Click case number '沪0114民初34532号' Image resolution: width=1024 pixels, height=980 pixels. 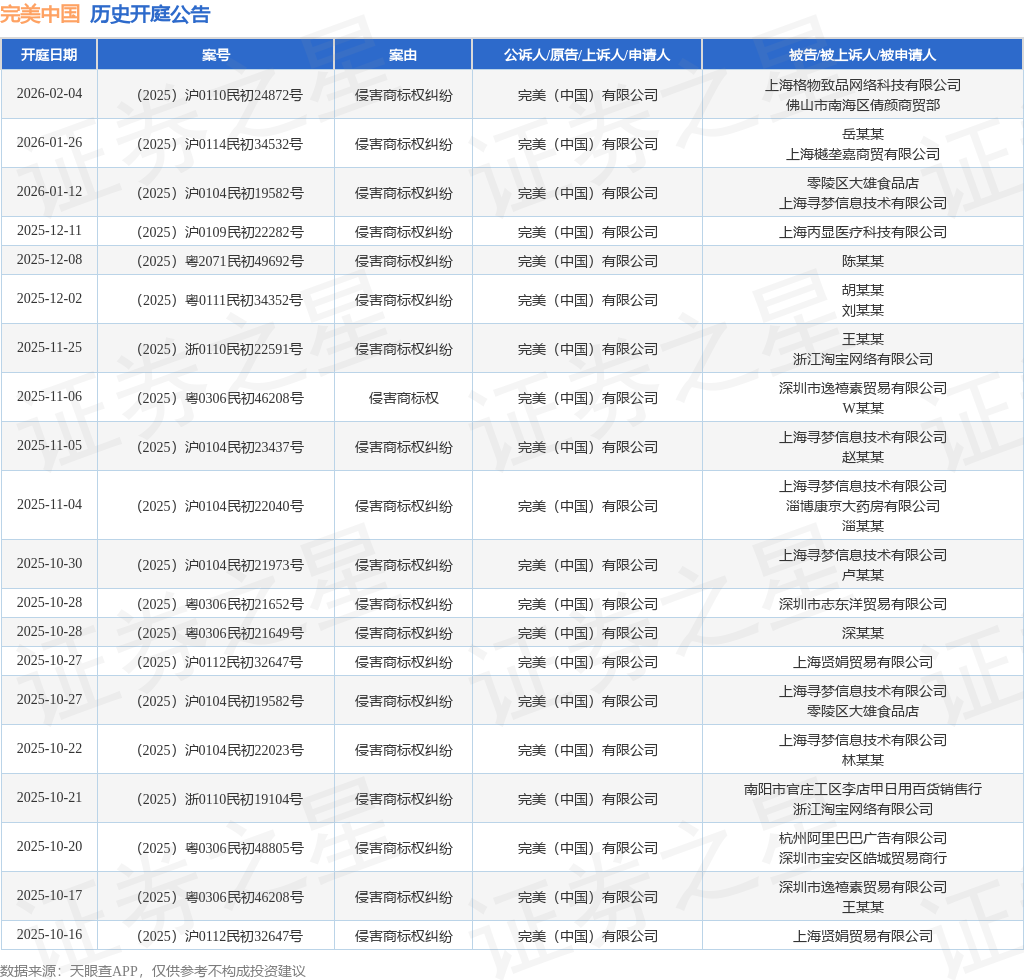(244, 144)
